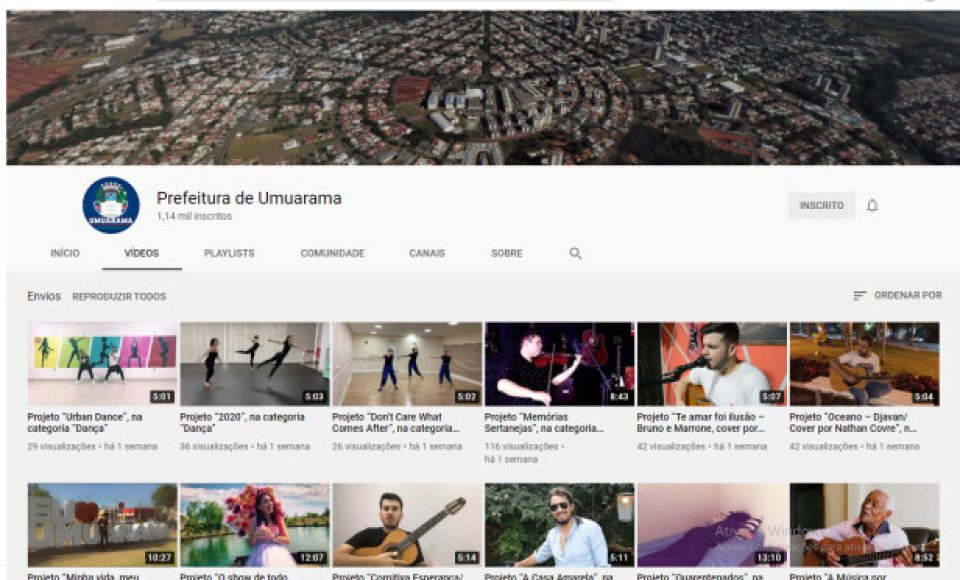Image resolution: width=960 pixels, height=580 pixels.
Task: Open the Minha vida video thumbnail (10:27)
Action: 102,525
